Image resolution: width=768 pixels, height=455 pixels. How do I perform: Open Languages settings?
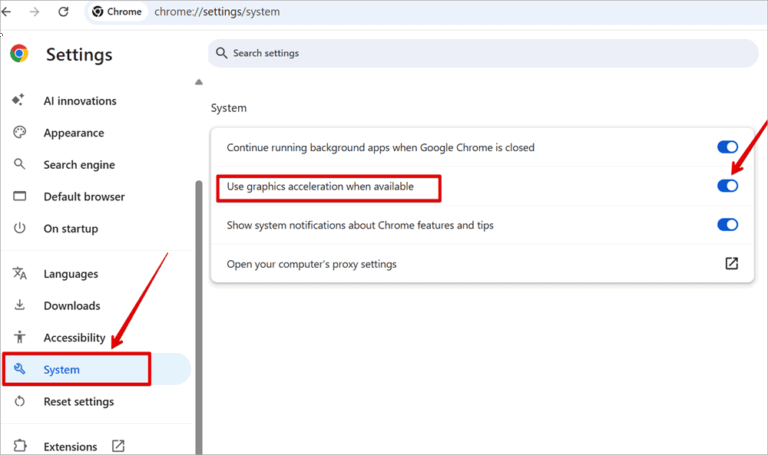tap(71, 274)
